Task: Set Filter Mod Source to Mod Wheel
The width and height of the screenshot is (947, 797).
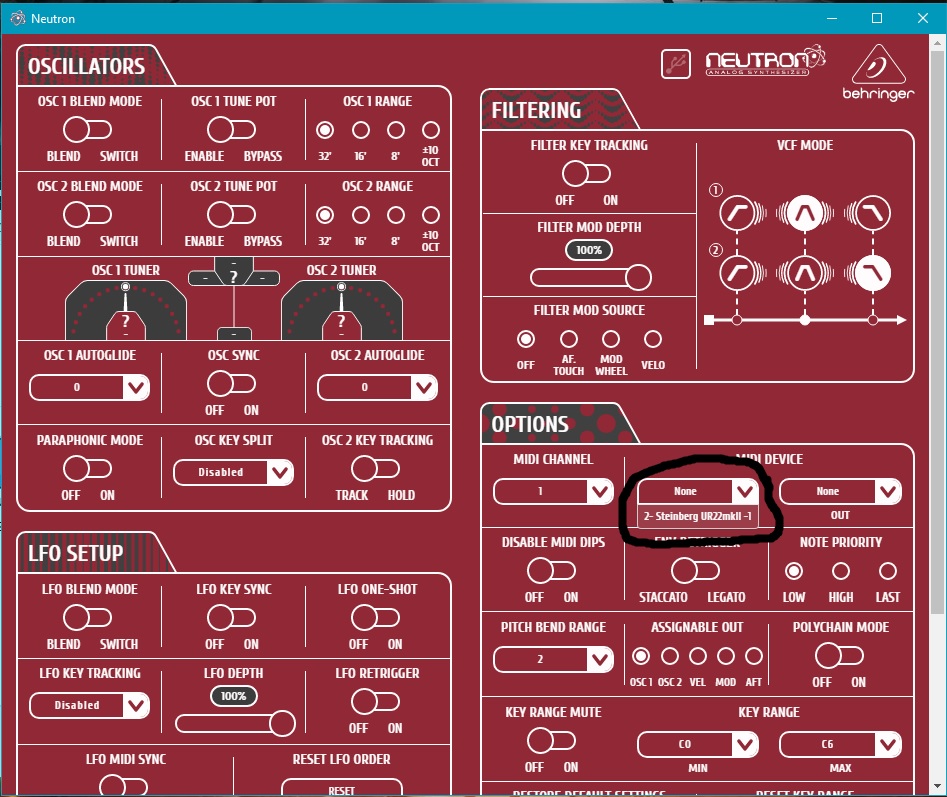Action: 611,339
